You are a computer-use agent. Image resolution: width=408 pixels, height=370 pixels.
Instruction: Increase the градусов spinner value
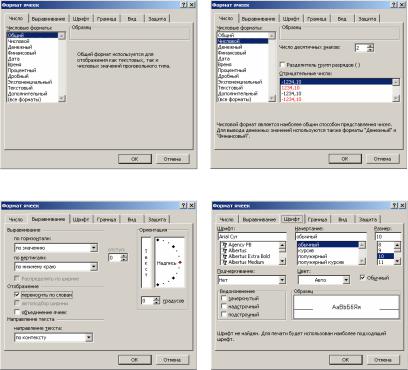coord(157,299)
